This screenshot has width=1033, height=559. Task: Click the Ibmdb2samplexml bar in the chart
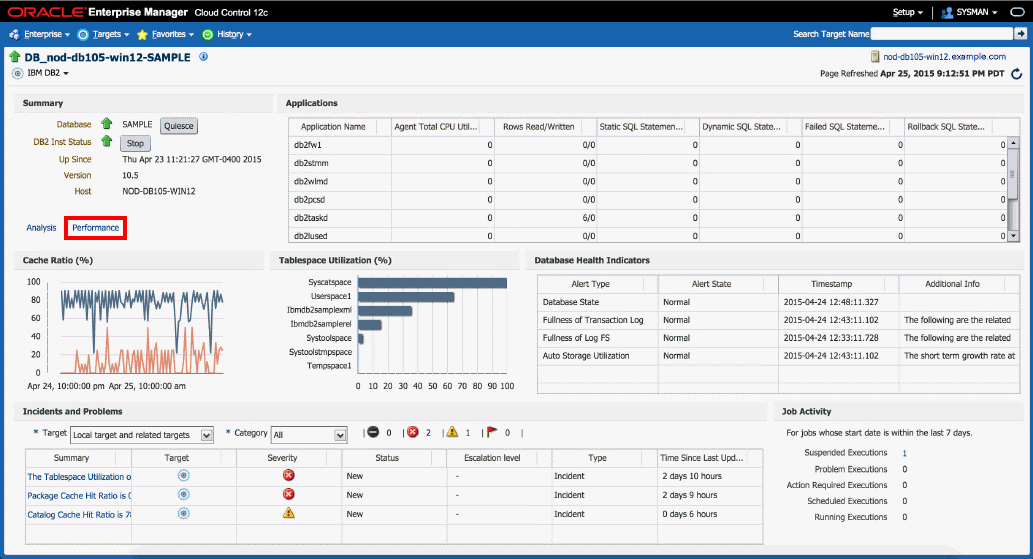coord(385,311)
